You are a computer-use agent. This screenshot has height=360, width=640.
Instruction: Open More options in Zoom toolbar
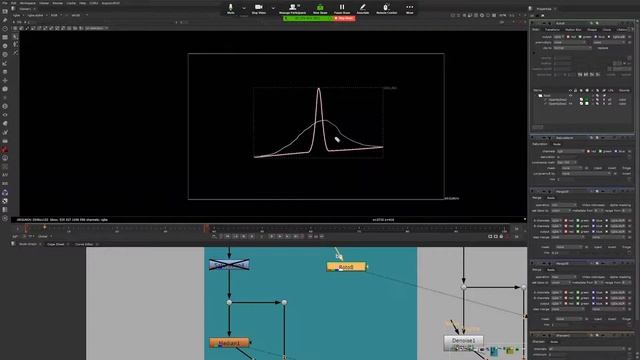[x=409, y=9]
